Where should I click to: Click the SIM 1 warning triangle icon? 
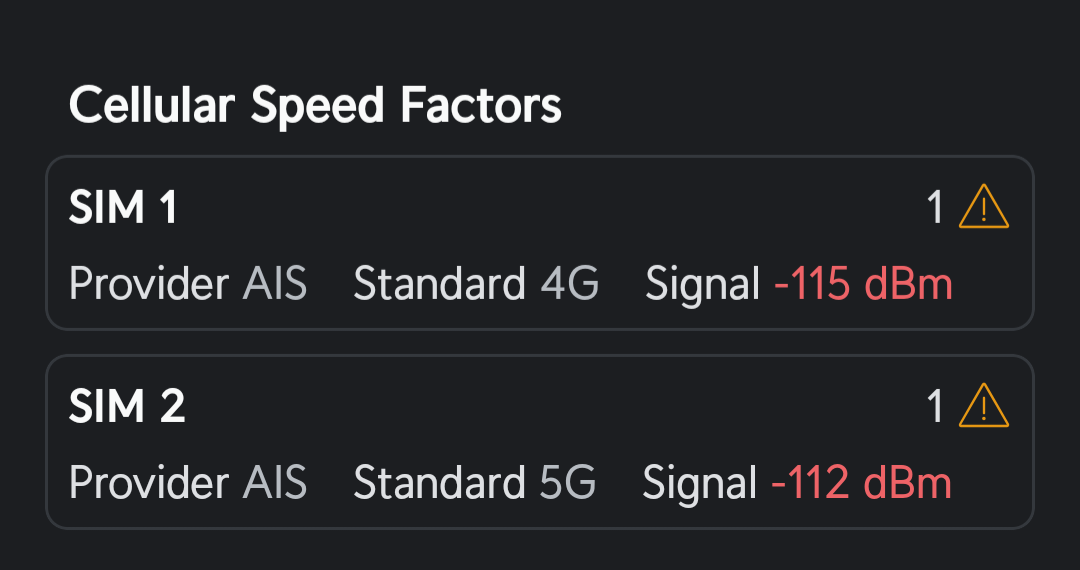tap(984, 209)
